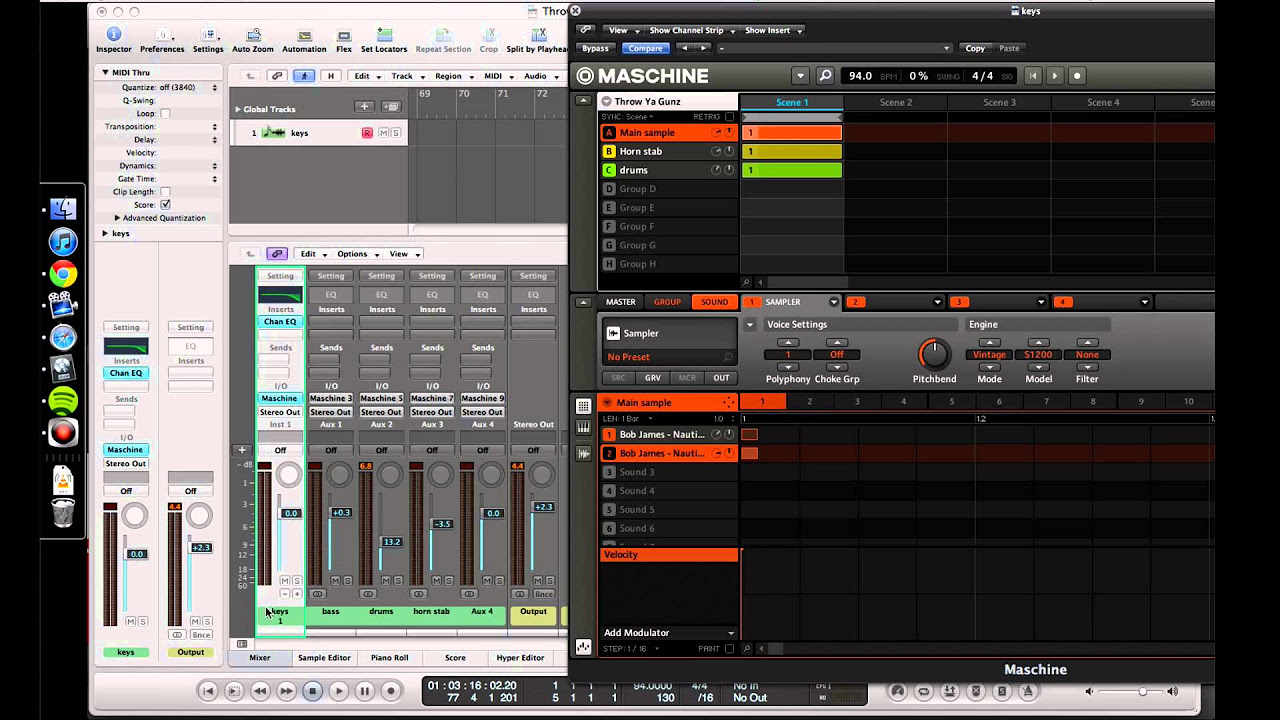Enable the Clip Length checkbox
The height and width of the screenshot is (720, 1280).
[165, 192]
